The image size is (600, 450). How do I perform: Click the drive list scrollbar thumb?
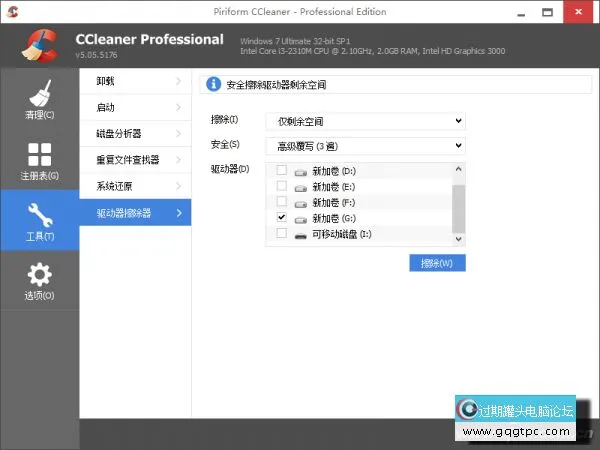coord(458,209)
